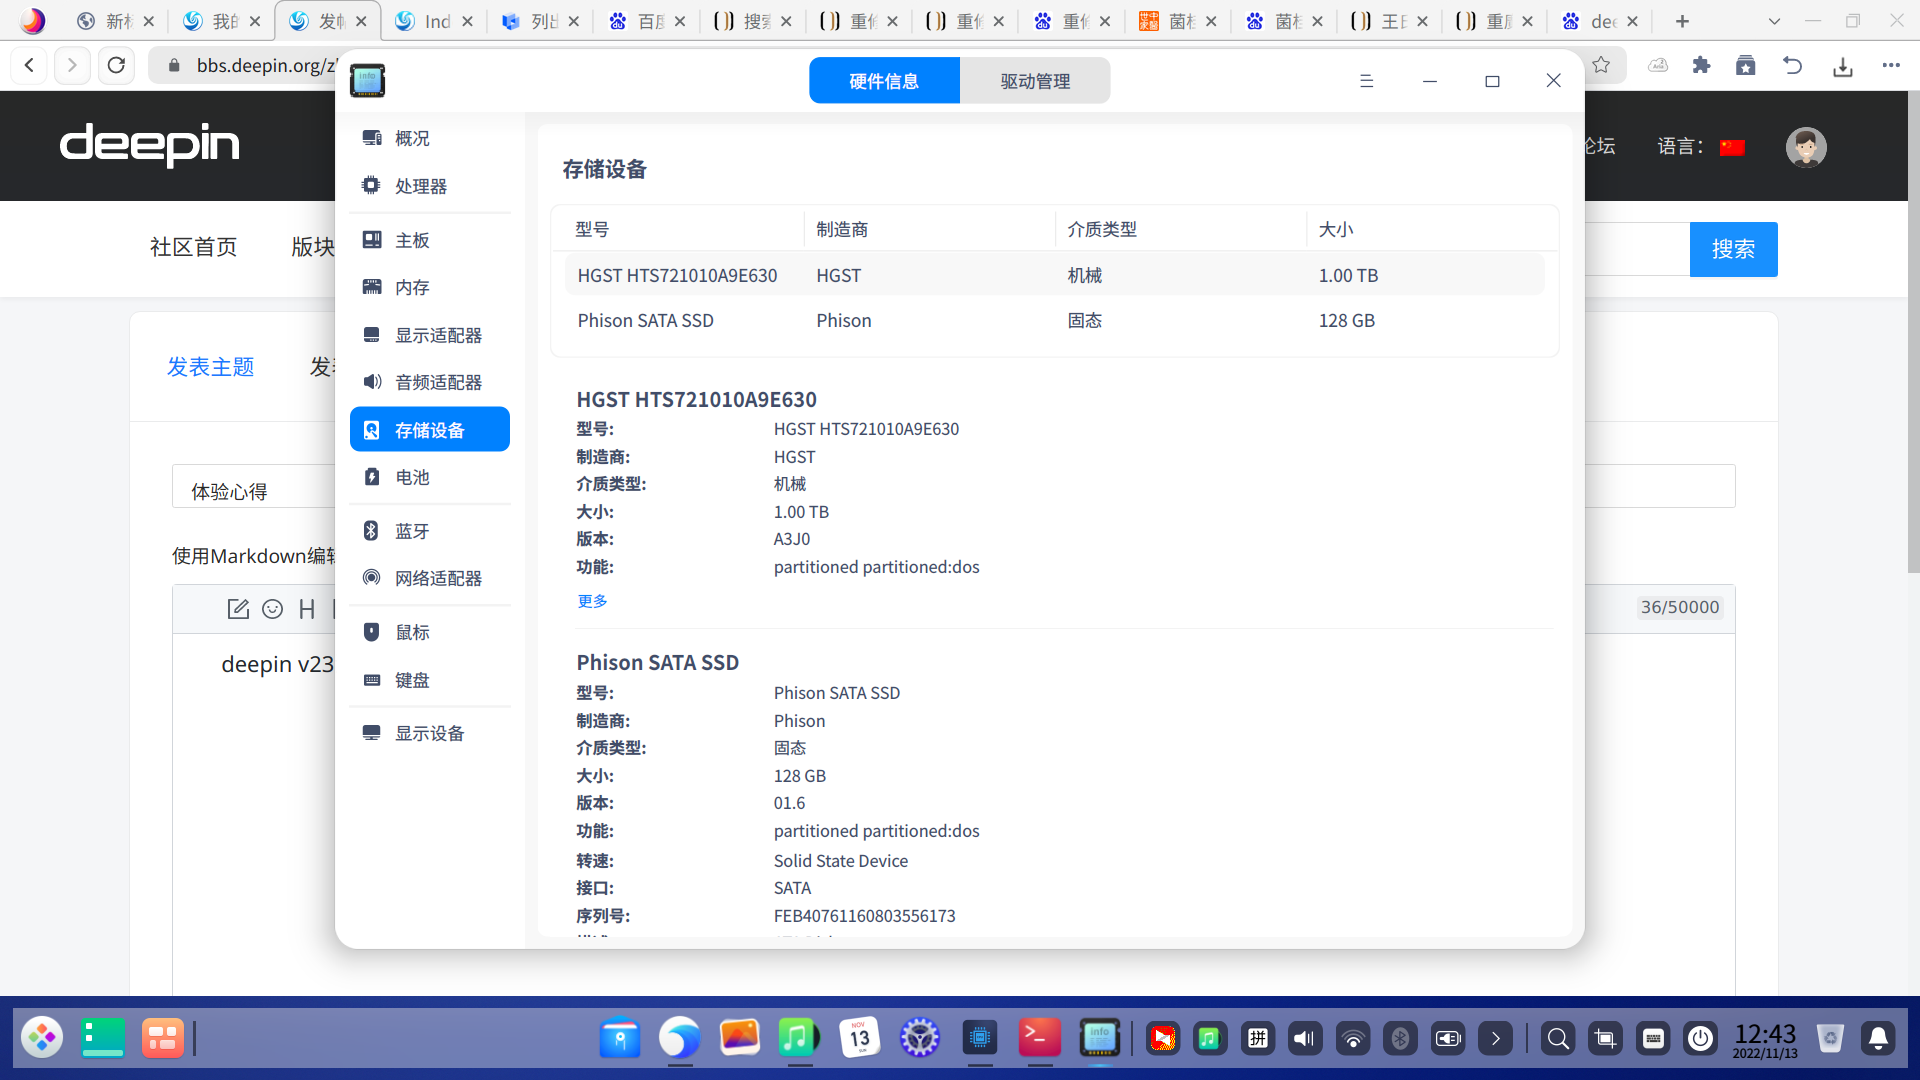Click the 更多 link under HGST details
This screenshot has width=1920, height=1080.
[x=591, y=600]
